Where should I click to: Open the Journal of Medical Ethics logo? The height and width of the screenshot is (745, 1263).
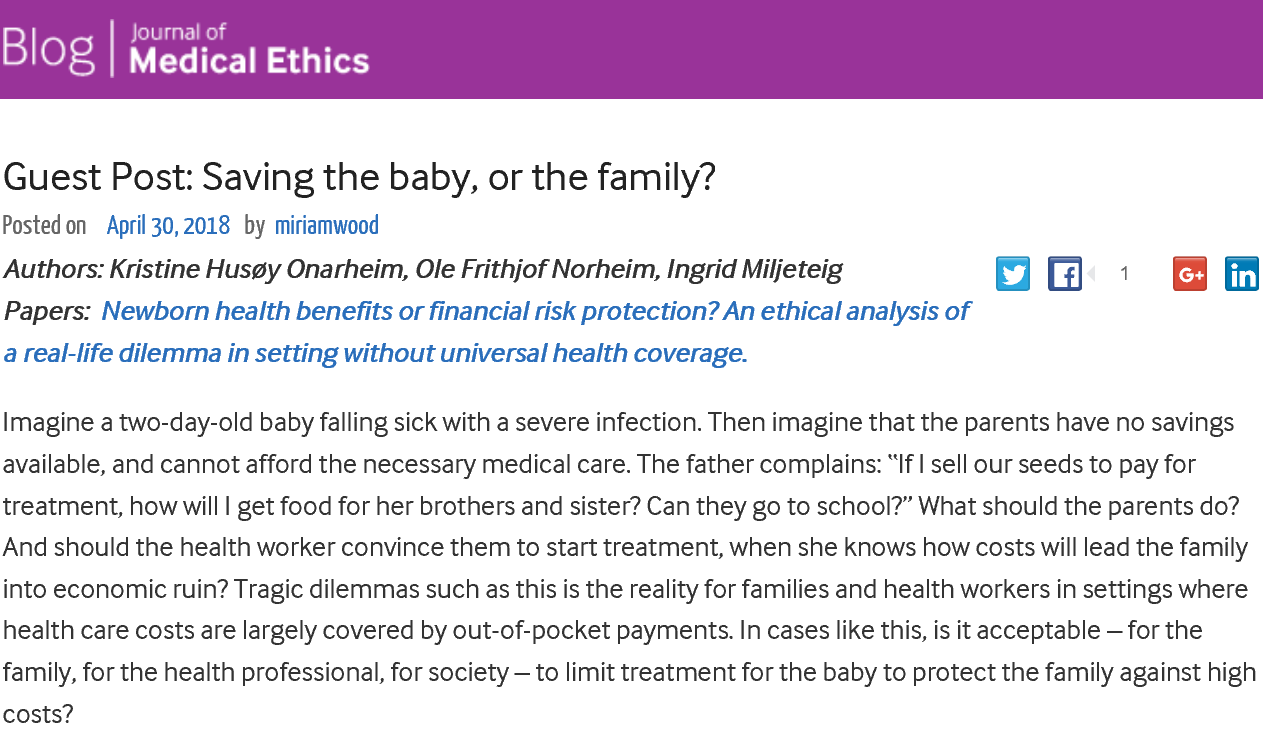pyautogui.click(x=249, y=48)
